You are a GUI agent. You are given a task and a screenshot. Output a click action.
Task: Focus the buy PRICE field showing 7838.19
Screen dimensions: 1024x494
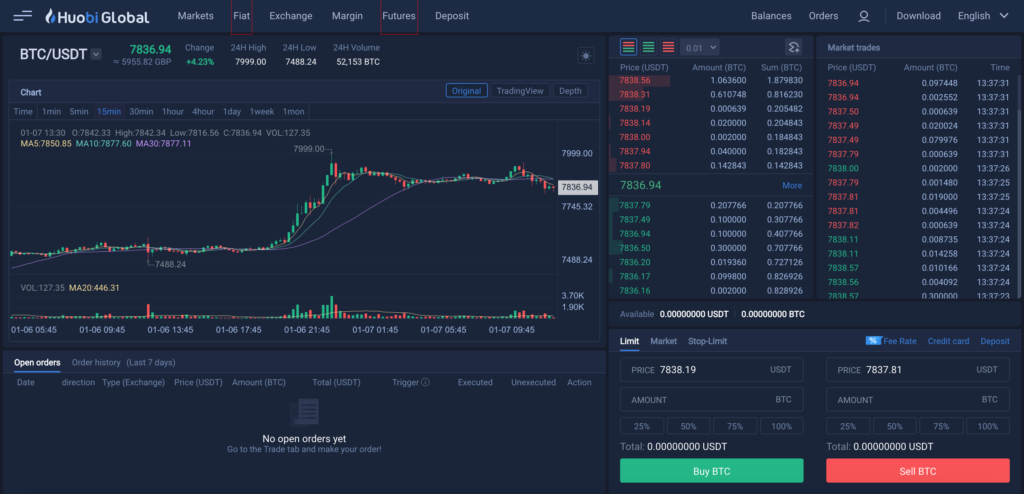click(712, 370)
